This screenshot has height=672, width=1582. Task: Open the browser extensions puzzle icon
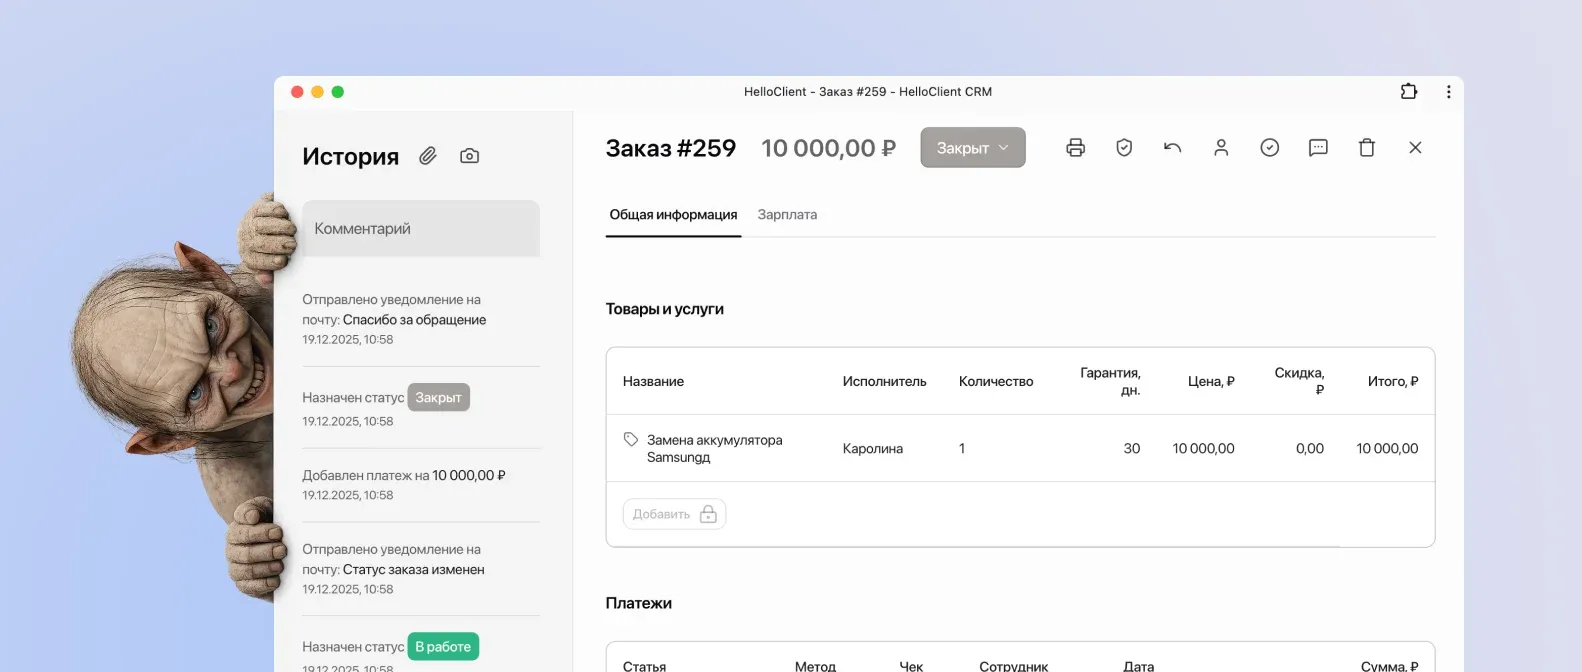tap(1409, 91)
